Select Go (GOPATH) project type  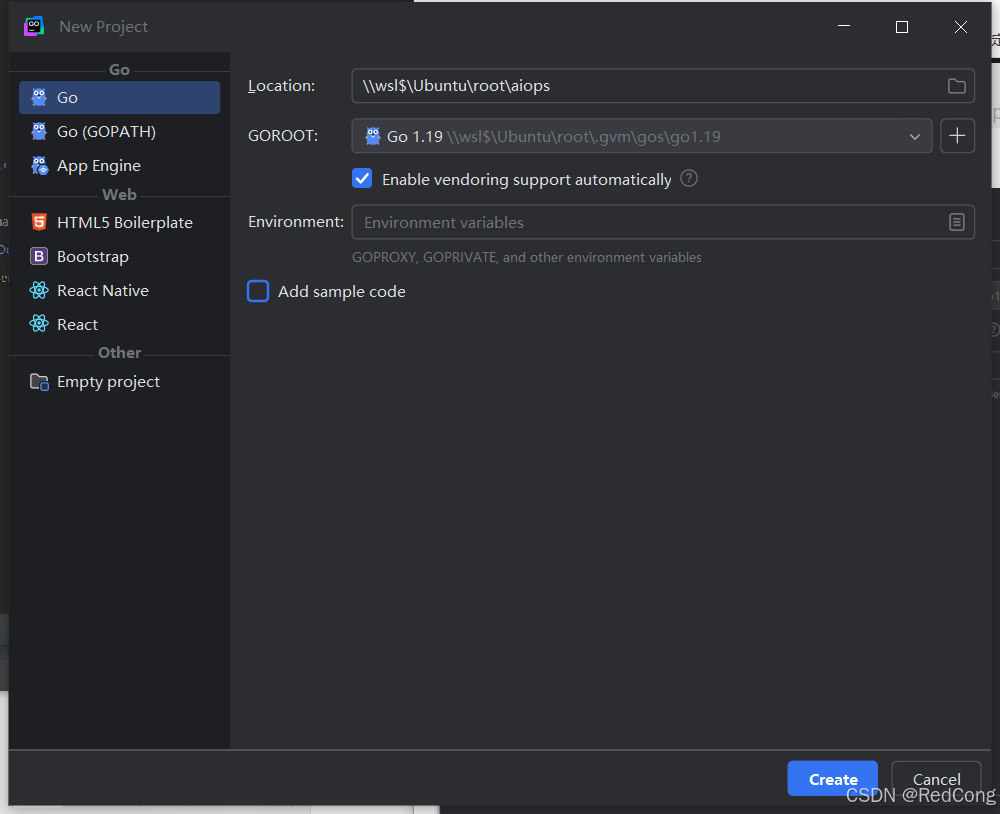(x=119, y=131)
